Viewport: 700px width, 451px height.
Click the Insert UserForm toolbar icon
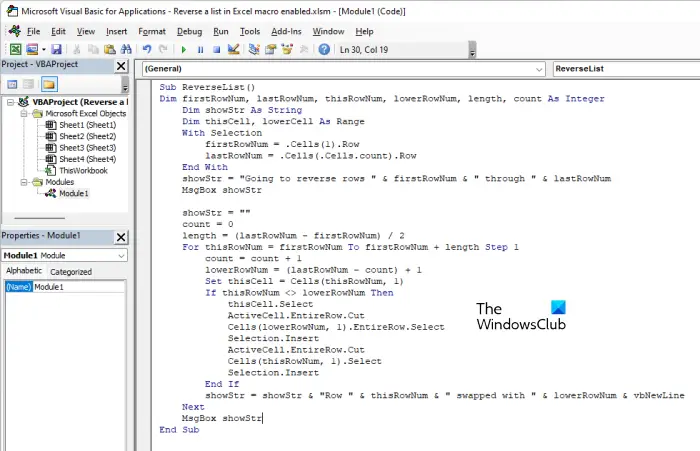(32, 49)
